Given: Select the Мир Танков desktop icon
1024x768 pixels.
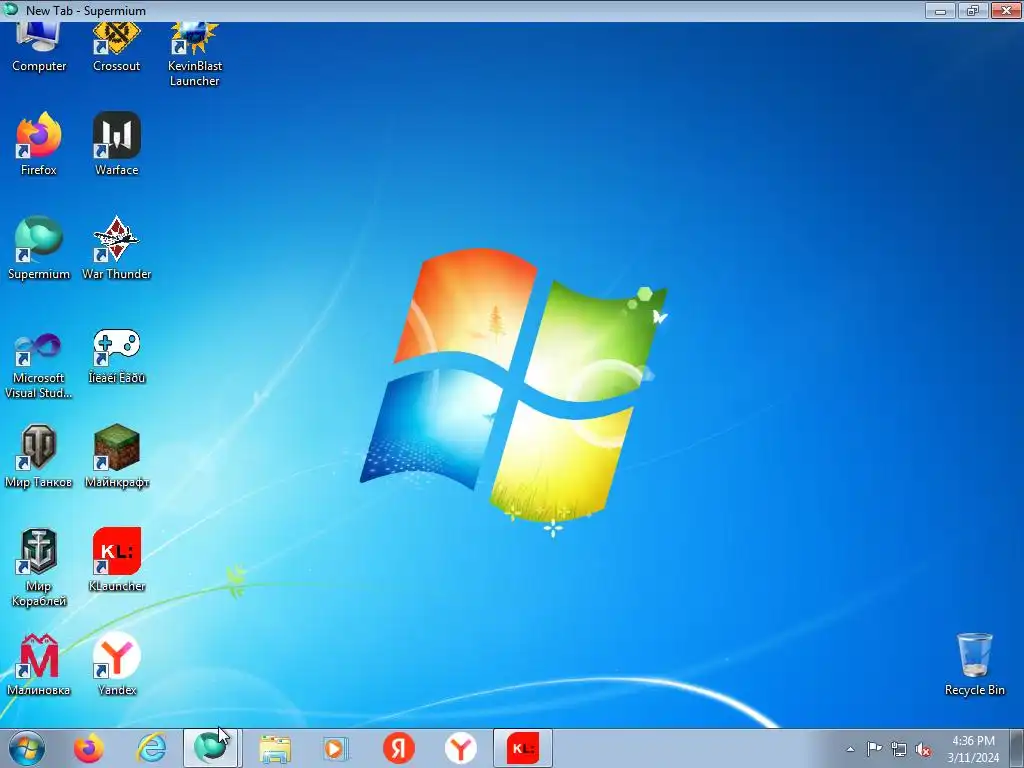Looking at the screenshot, I should tap(39, 456).
